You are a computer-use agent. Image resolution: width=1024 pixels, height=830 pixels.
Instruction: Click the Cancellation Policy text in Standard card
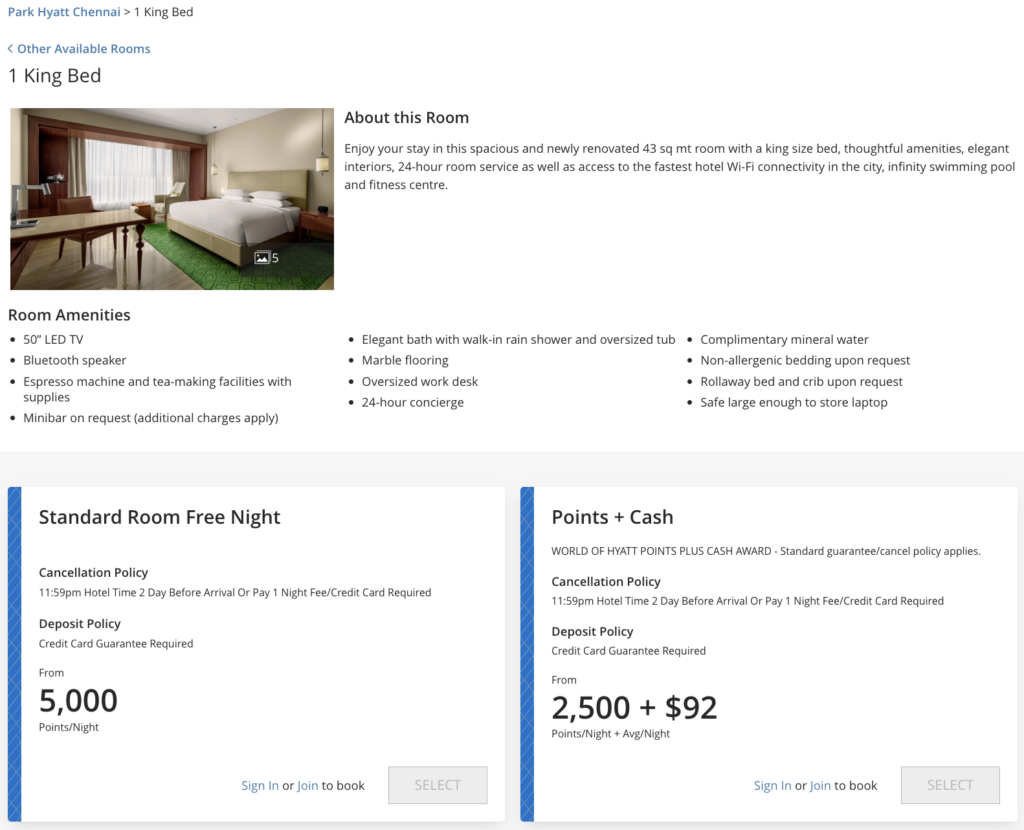point(93,572)
